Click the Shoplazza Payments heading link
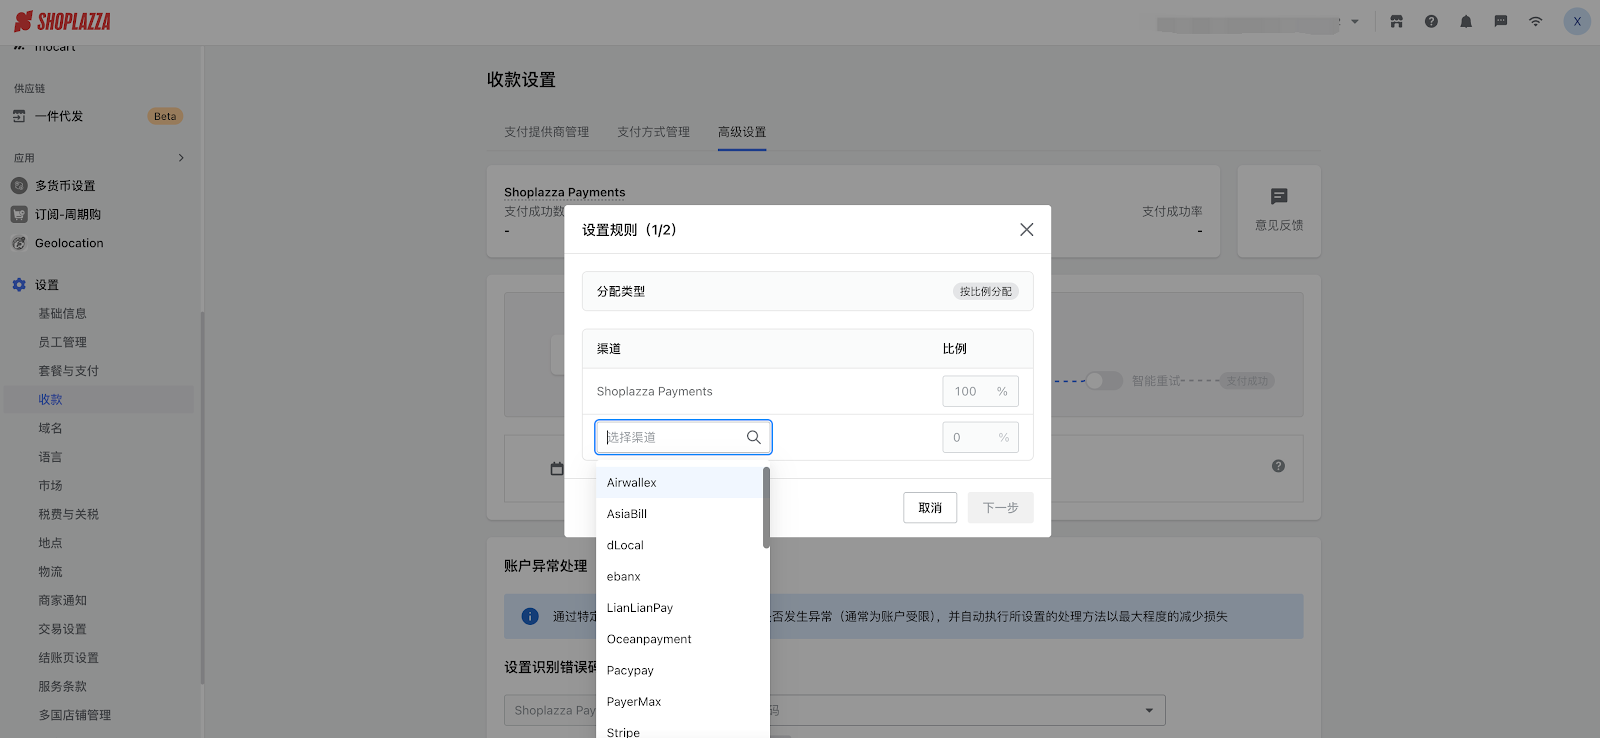This screenshot has width=1600, height=738. 564,192
